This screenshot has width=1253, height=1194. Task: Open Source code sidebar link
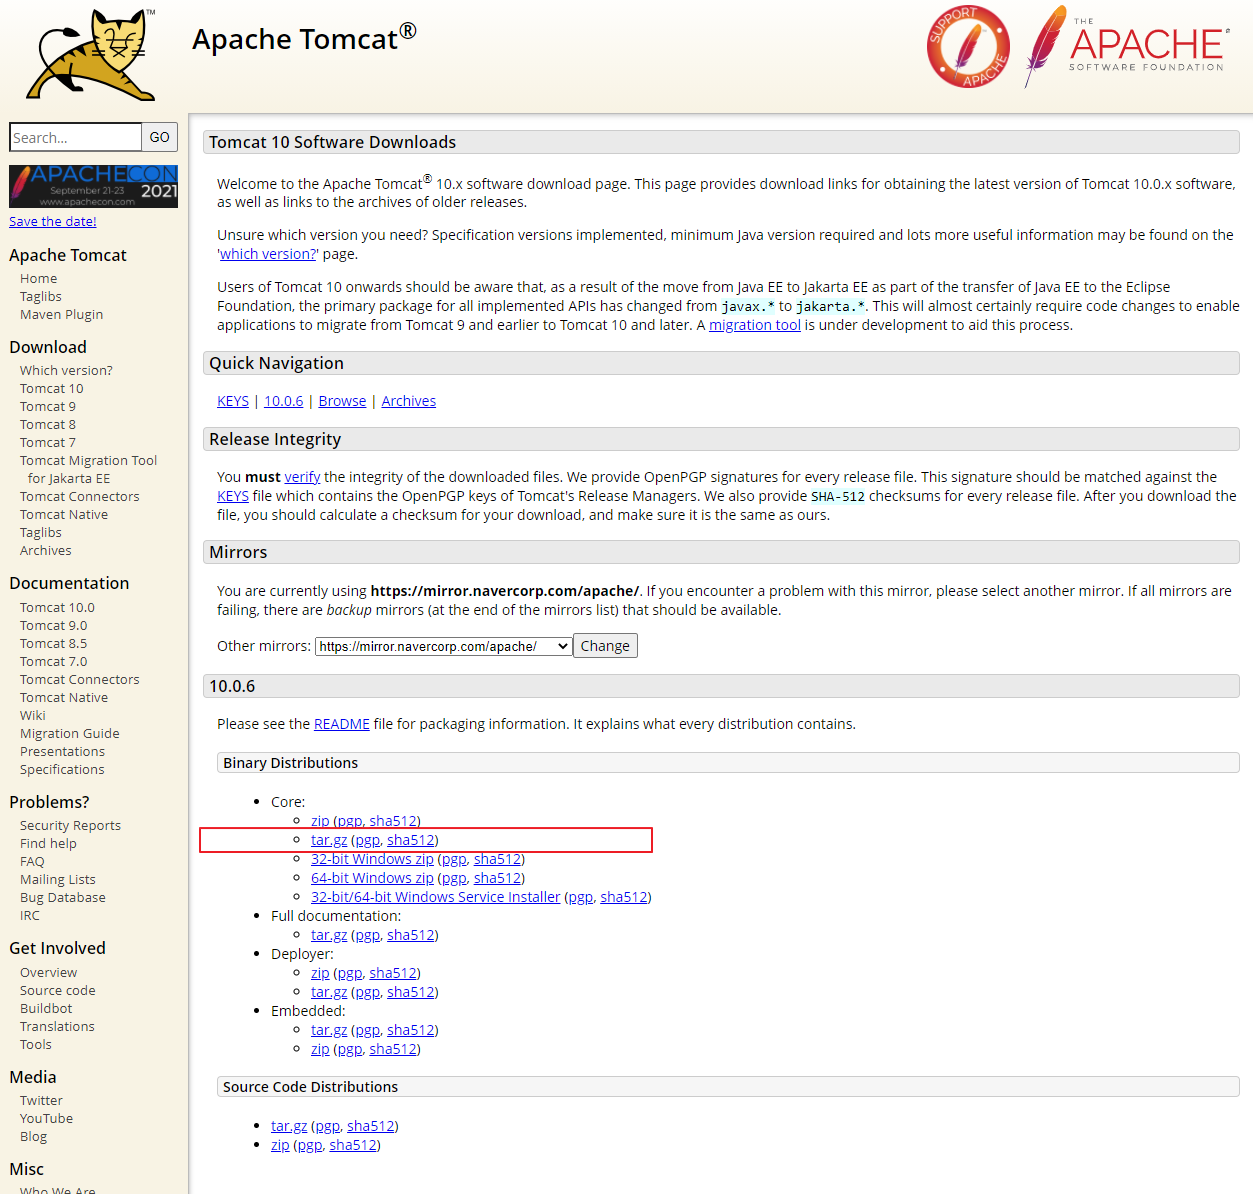pyautogui.click(x=58, y=990)
